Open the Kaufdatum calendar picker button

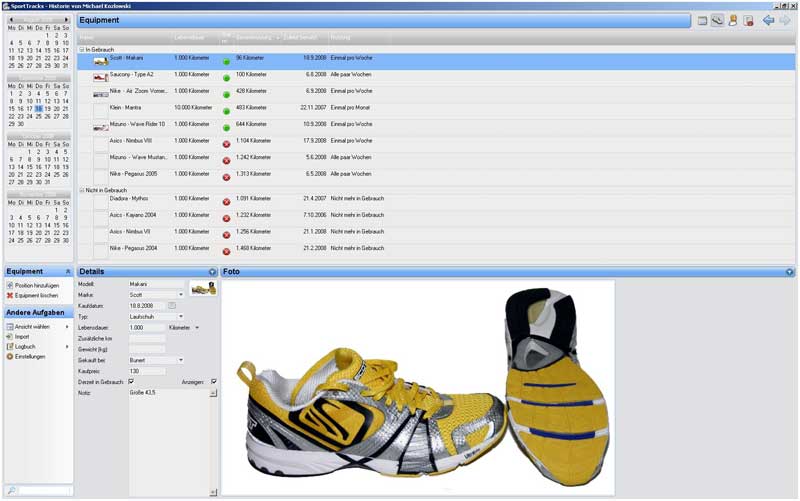[x=172, y=306]
